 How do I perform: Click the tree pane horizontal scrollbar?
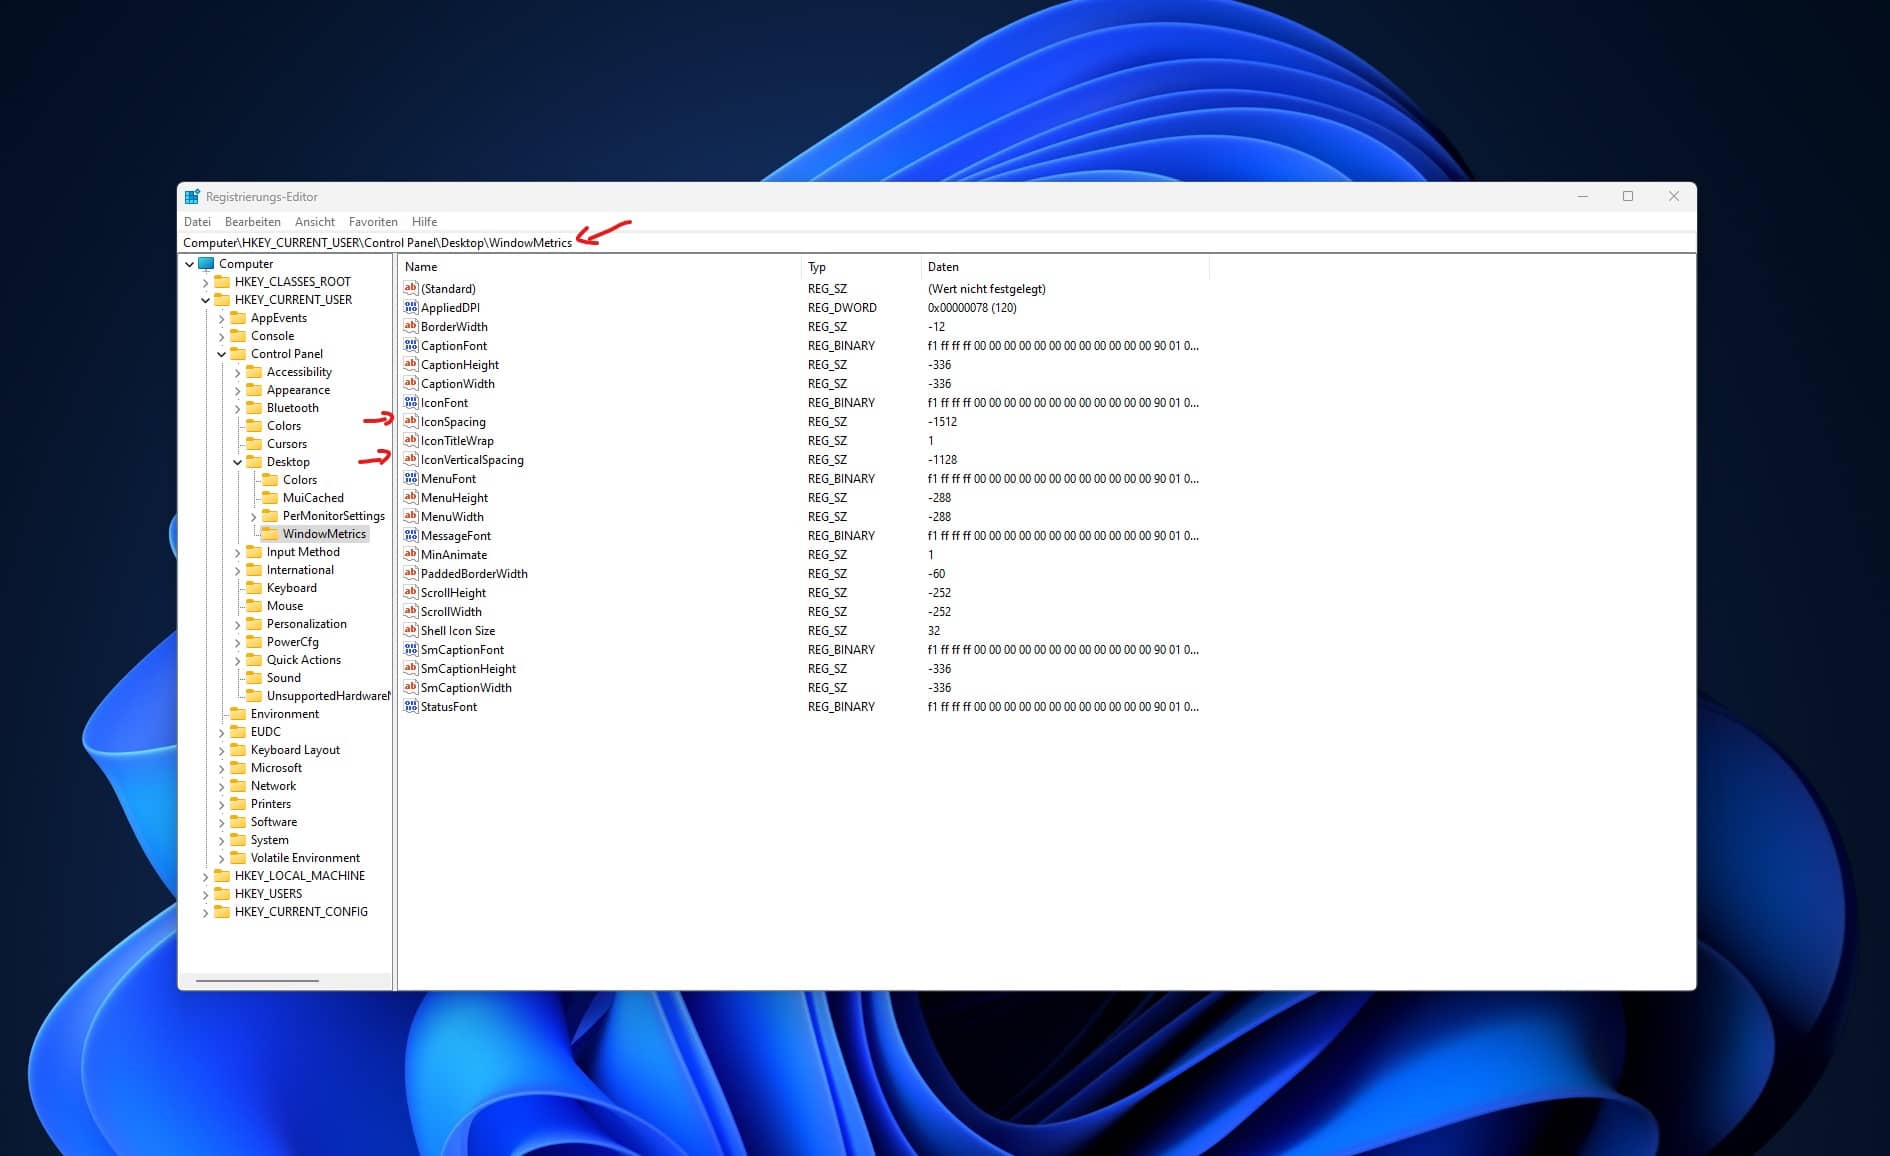tap(257, 981)
